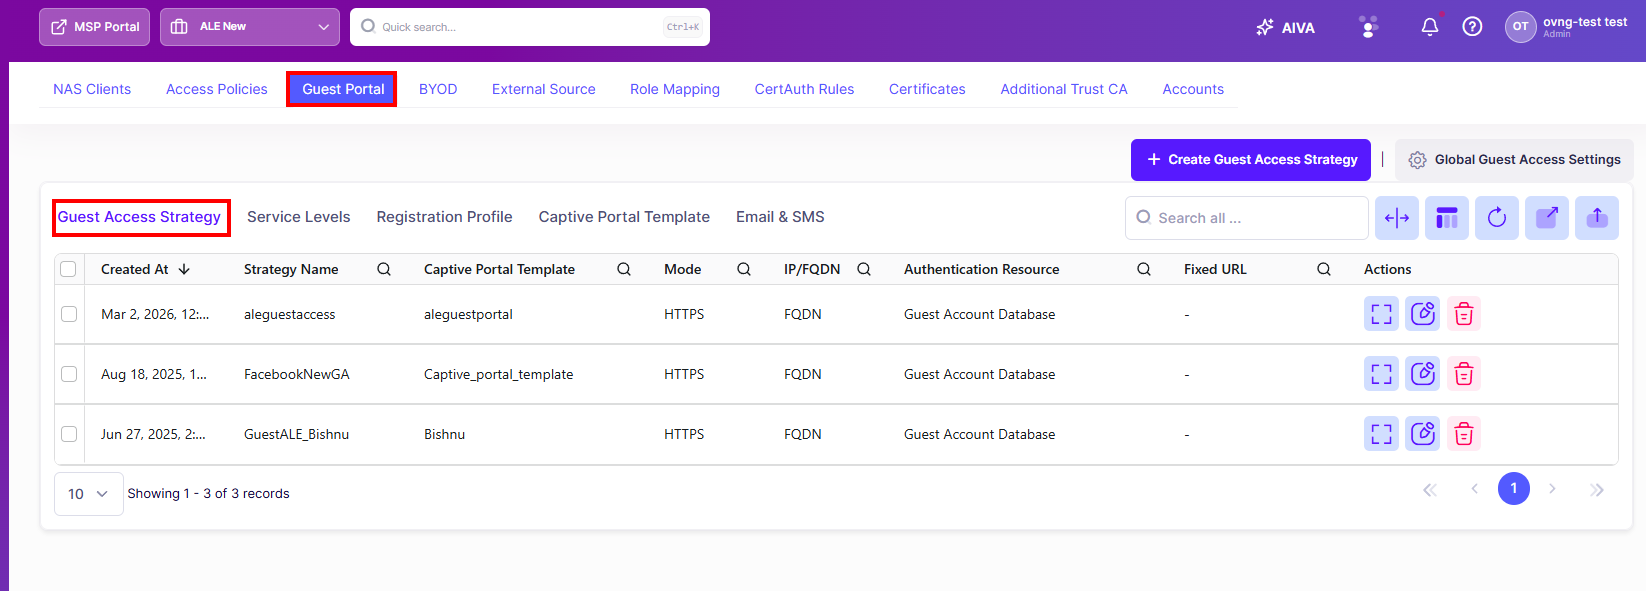Open the Role Mapping tab

click(675, 89)
